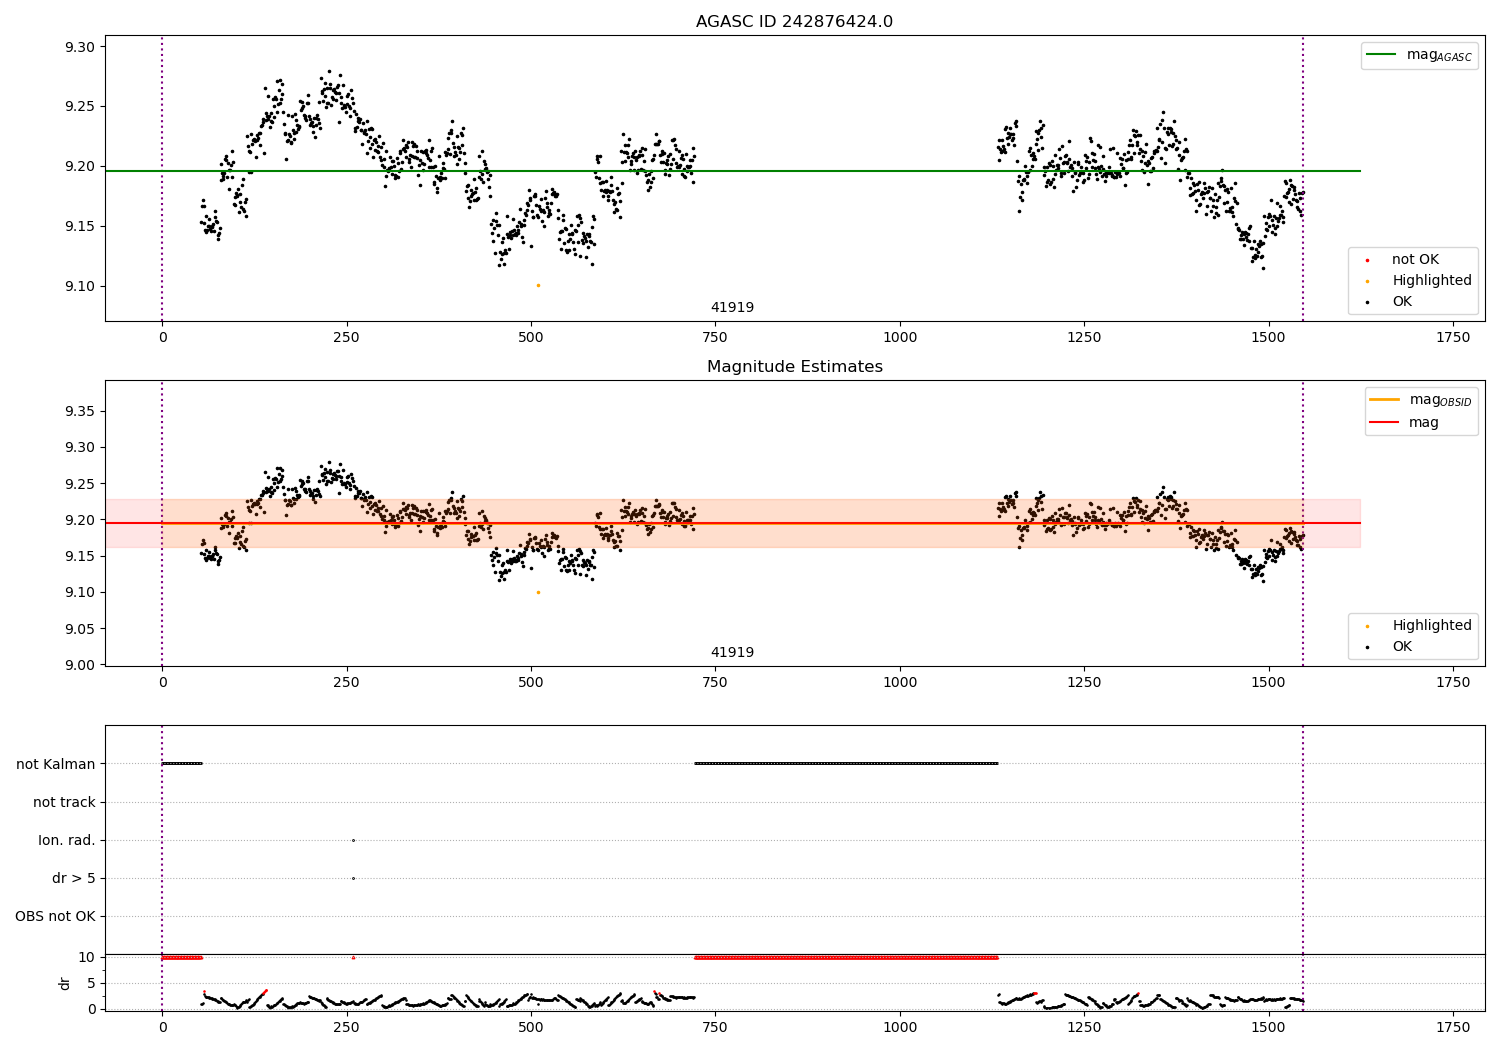Viewport: 1500px width, 1050px height.
Task: Click the '9.35' y-tick of Magnitude Estimates plot
Action: [x=79, y=411]
